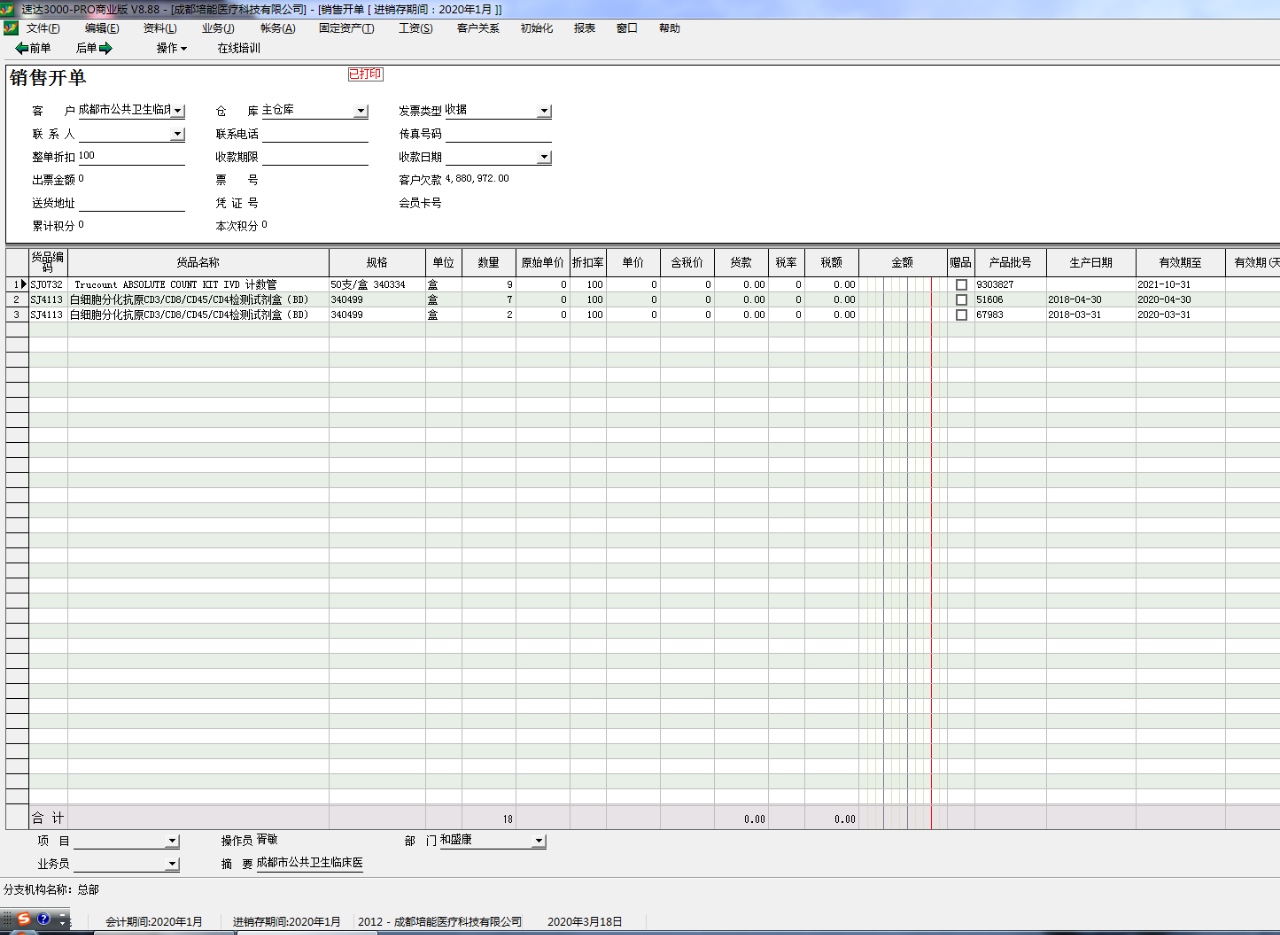
Task: Click the row 1 current-record indicator arrow
Action: click(x=23, y=285)
